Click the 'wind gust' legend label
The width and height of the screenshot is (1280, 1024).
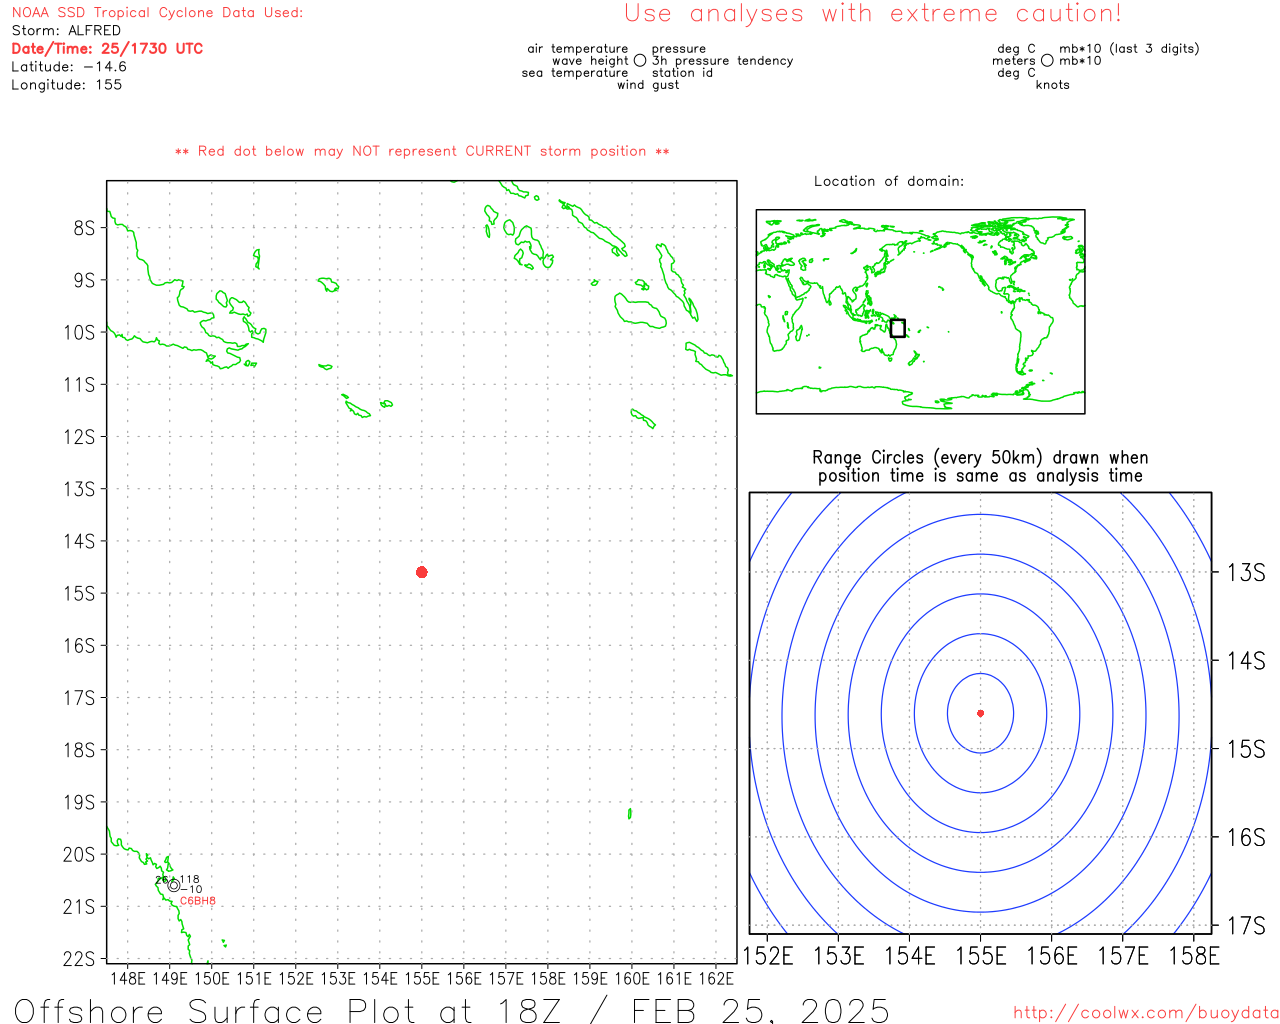648,85
